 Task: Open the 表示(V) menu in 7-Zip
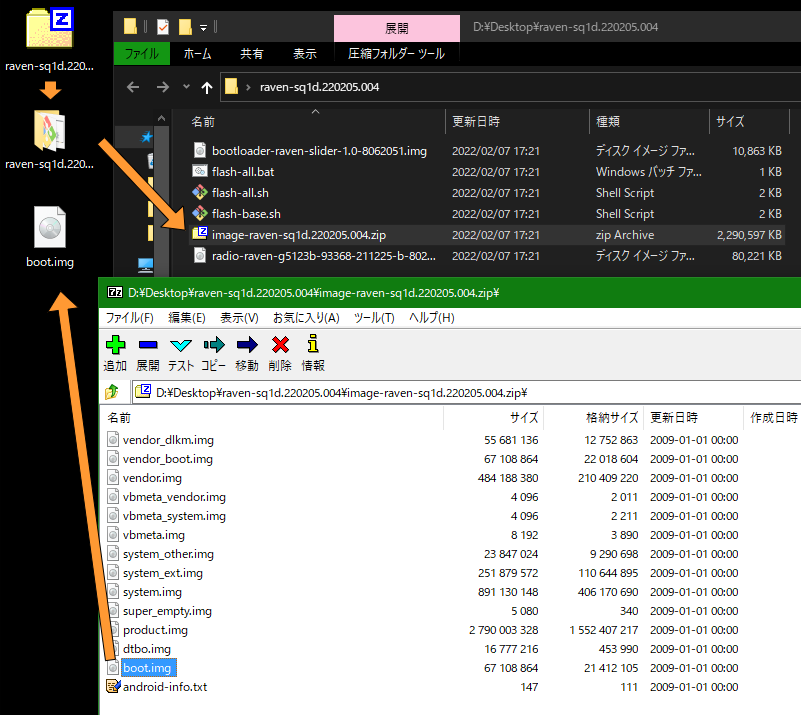point(239,318)
